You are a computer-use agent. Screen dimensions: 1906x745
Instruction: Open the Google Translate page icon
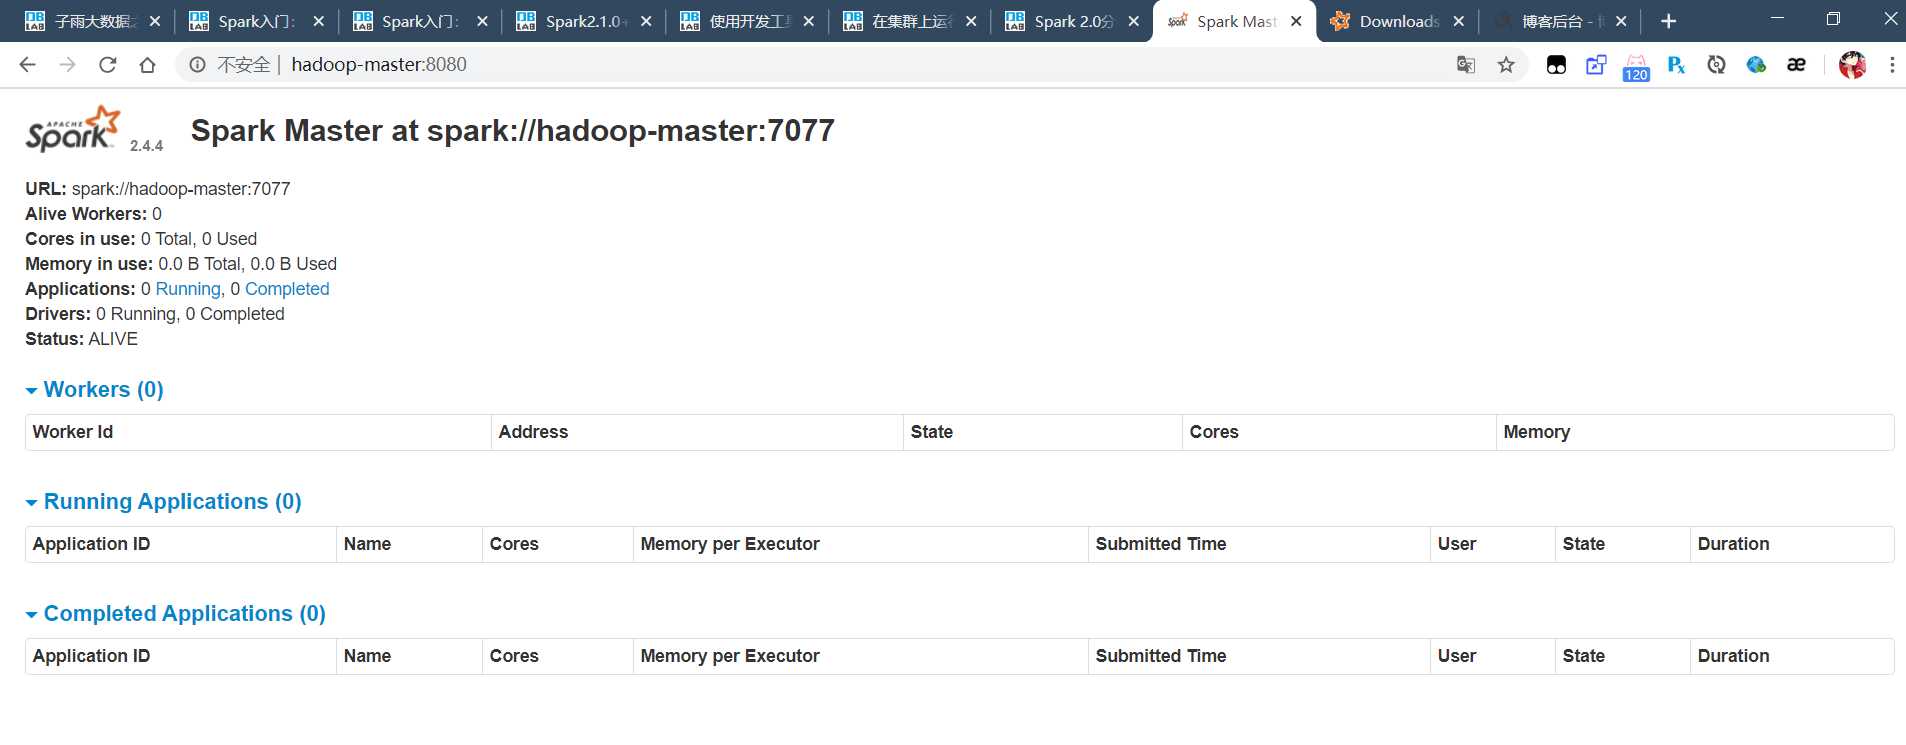(1466, 65)
